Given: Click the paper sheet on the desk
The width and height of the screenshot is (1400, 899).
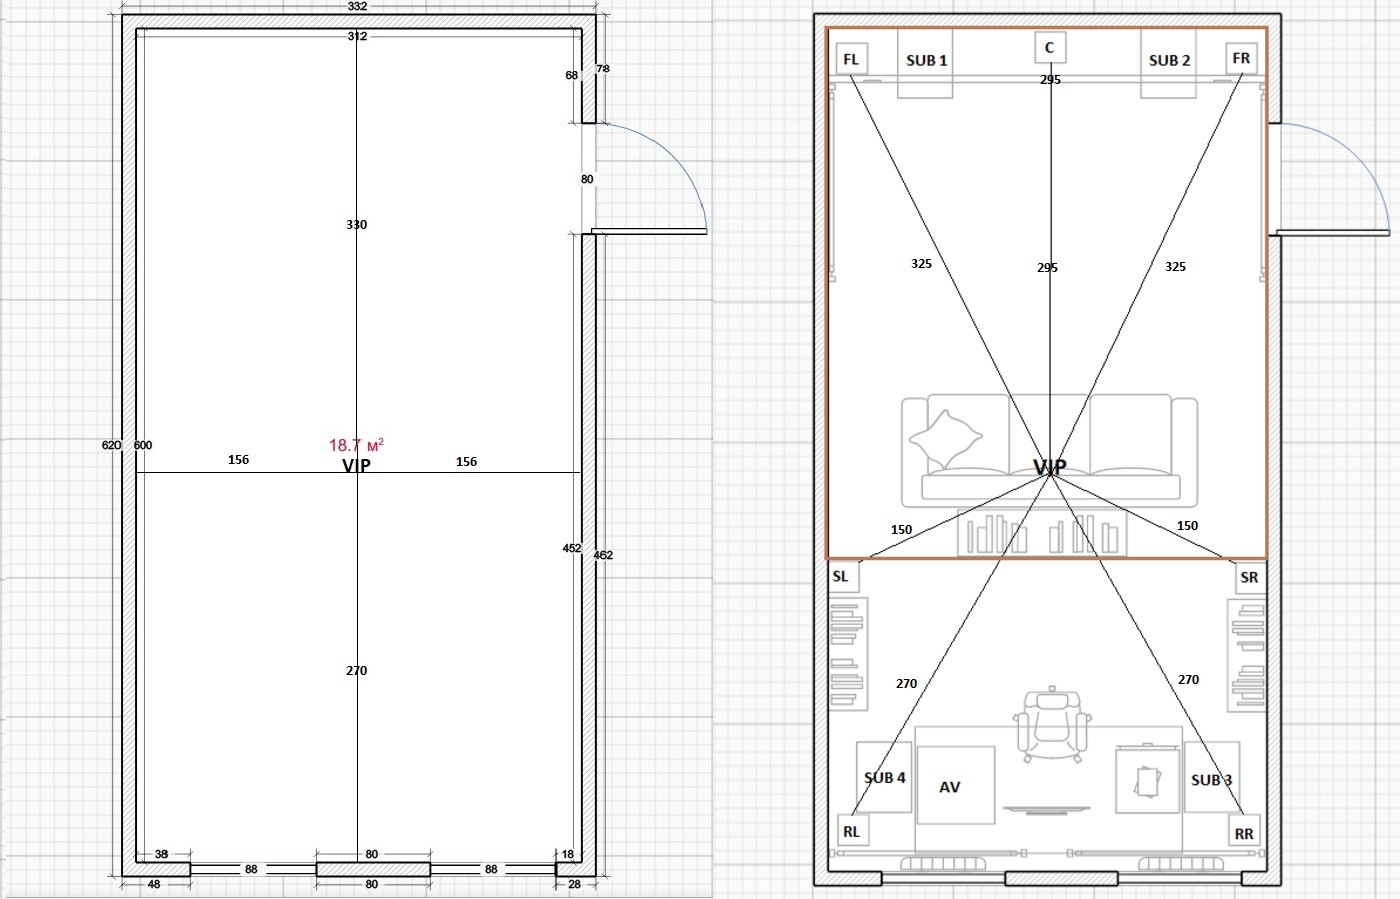Looking at the screenshot, I should [x=1146, y=780].
